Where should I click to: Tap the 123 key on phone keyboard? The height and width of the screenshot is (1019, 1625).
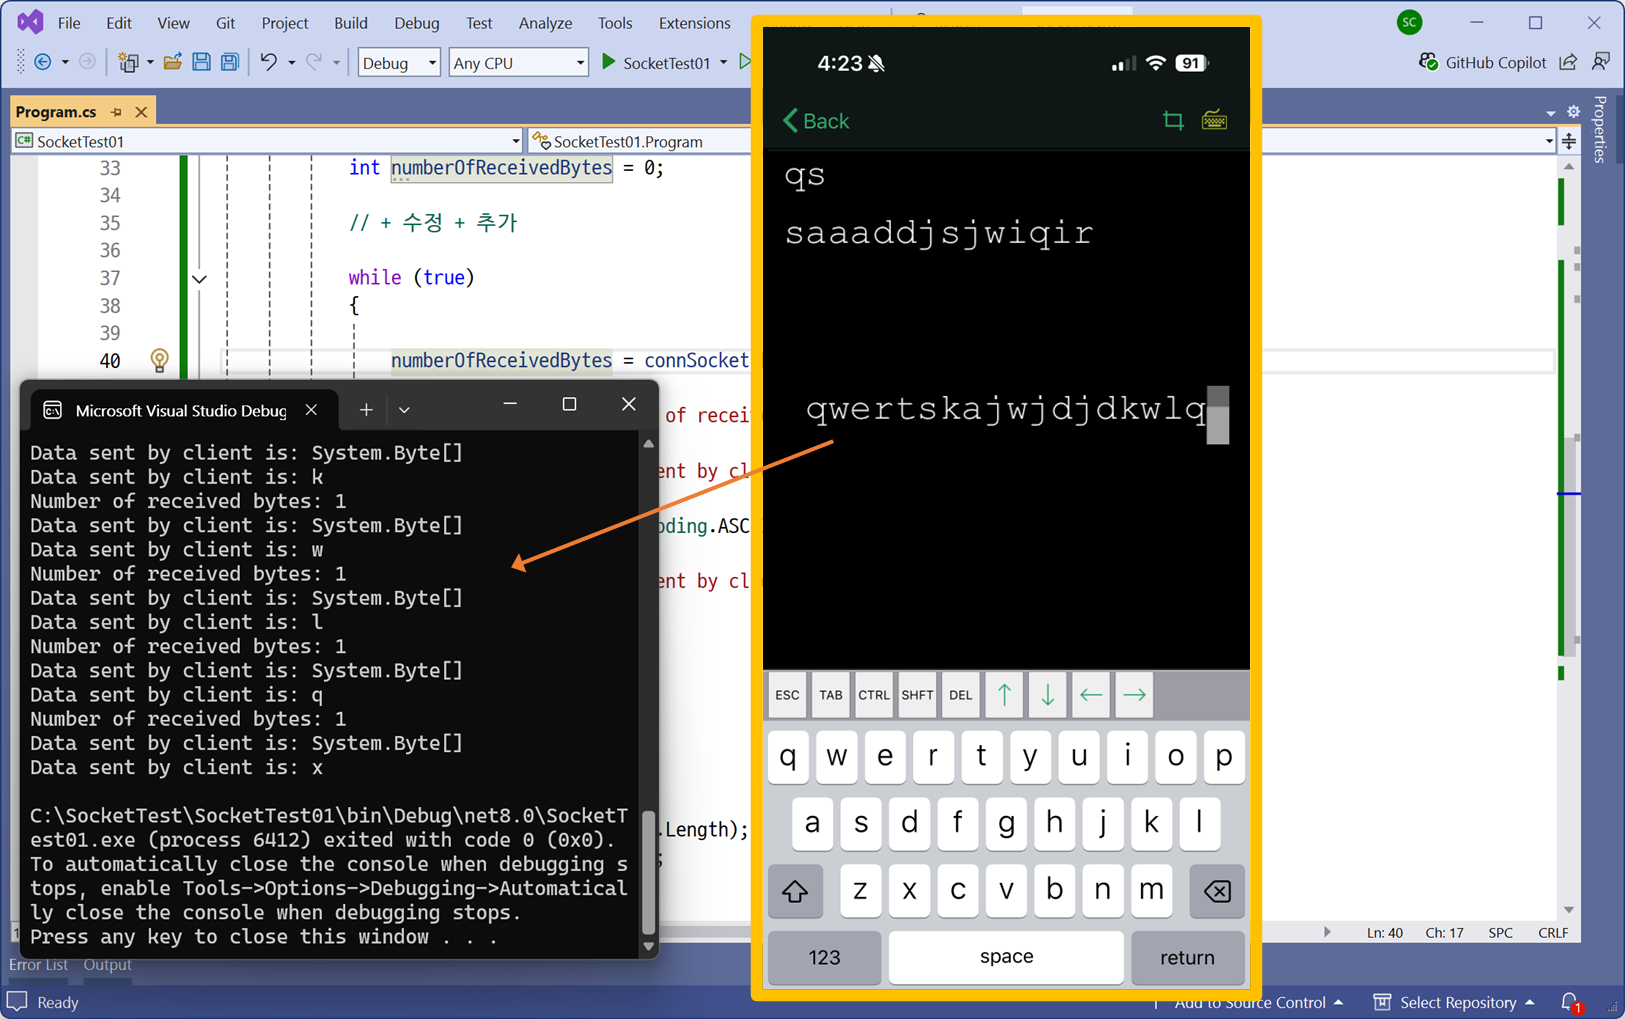pos(824,957)
